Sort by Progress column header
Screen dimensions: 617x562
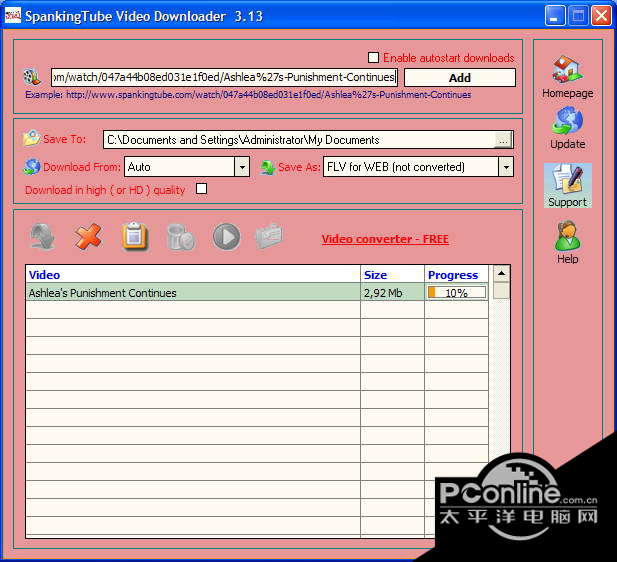coord(456,275)
